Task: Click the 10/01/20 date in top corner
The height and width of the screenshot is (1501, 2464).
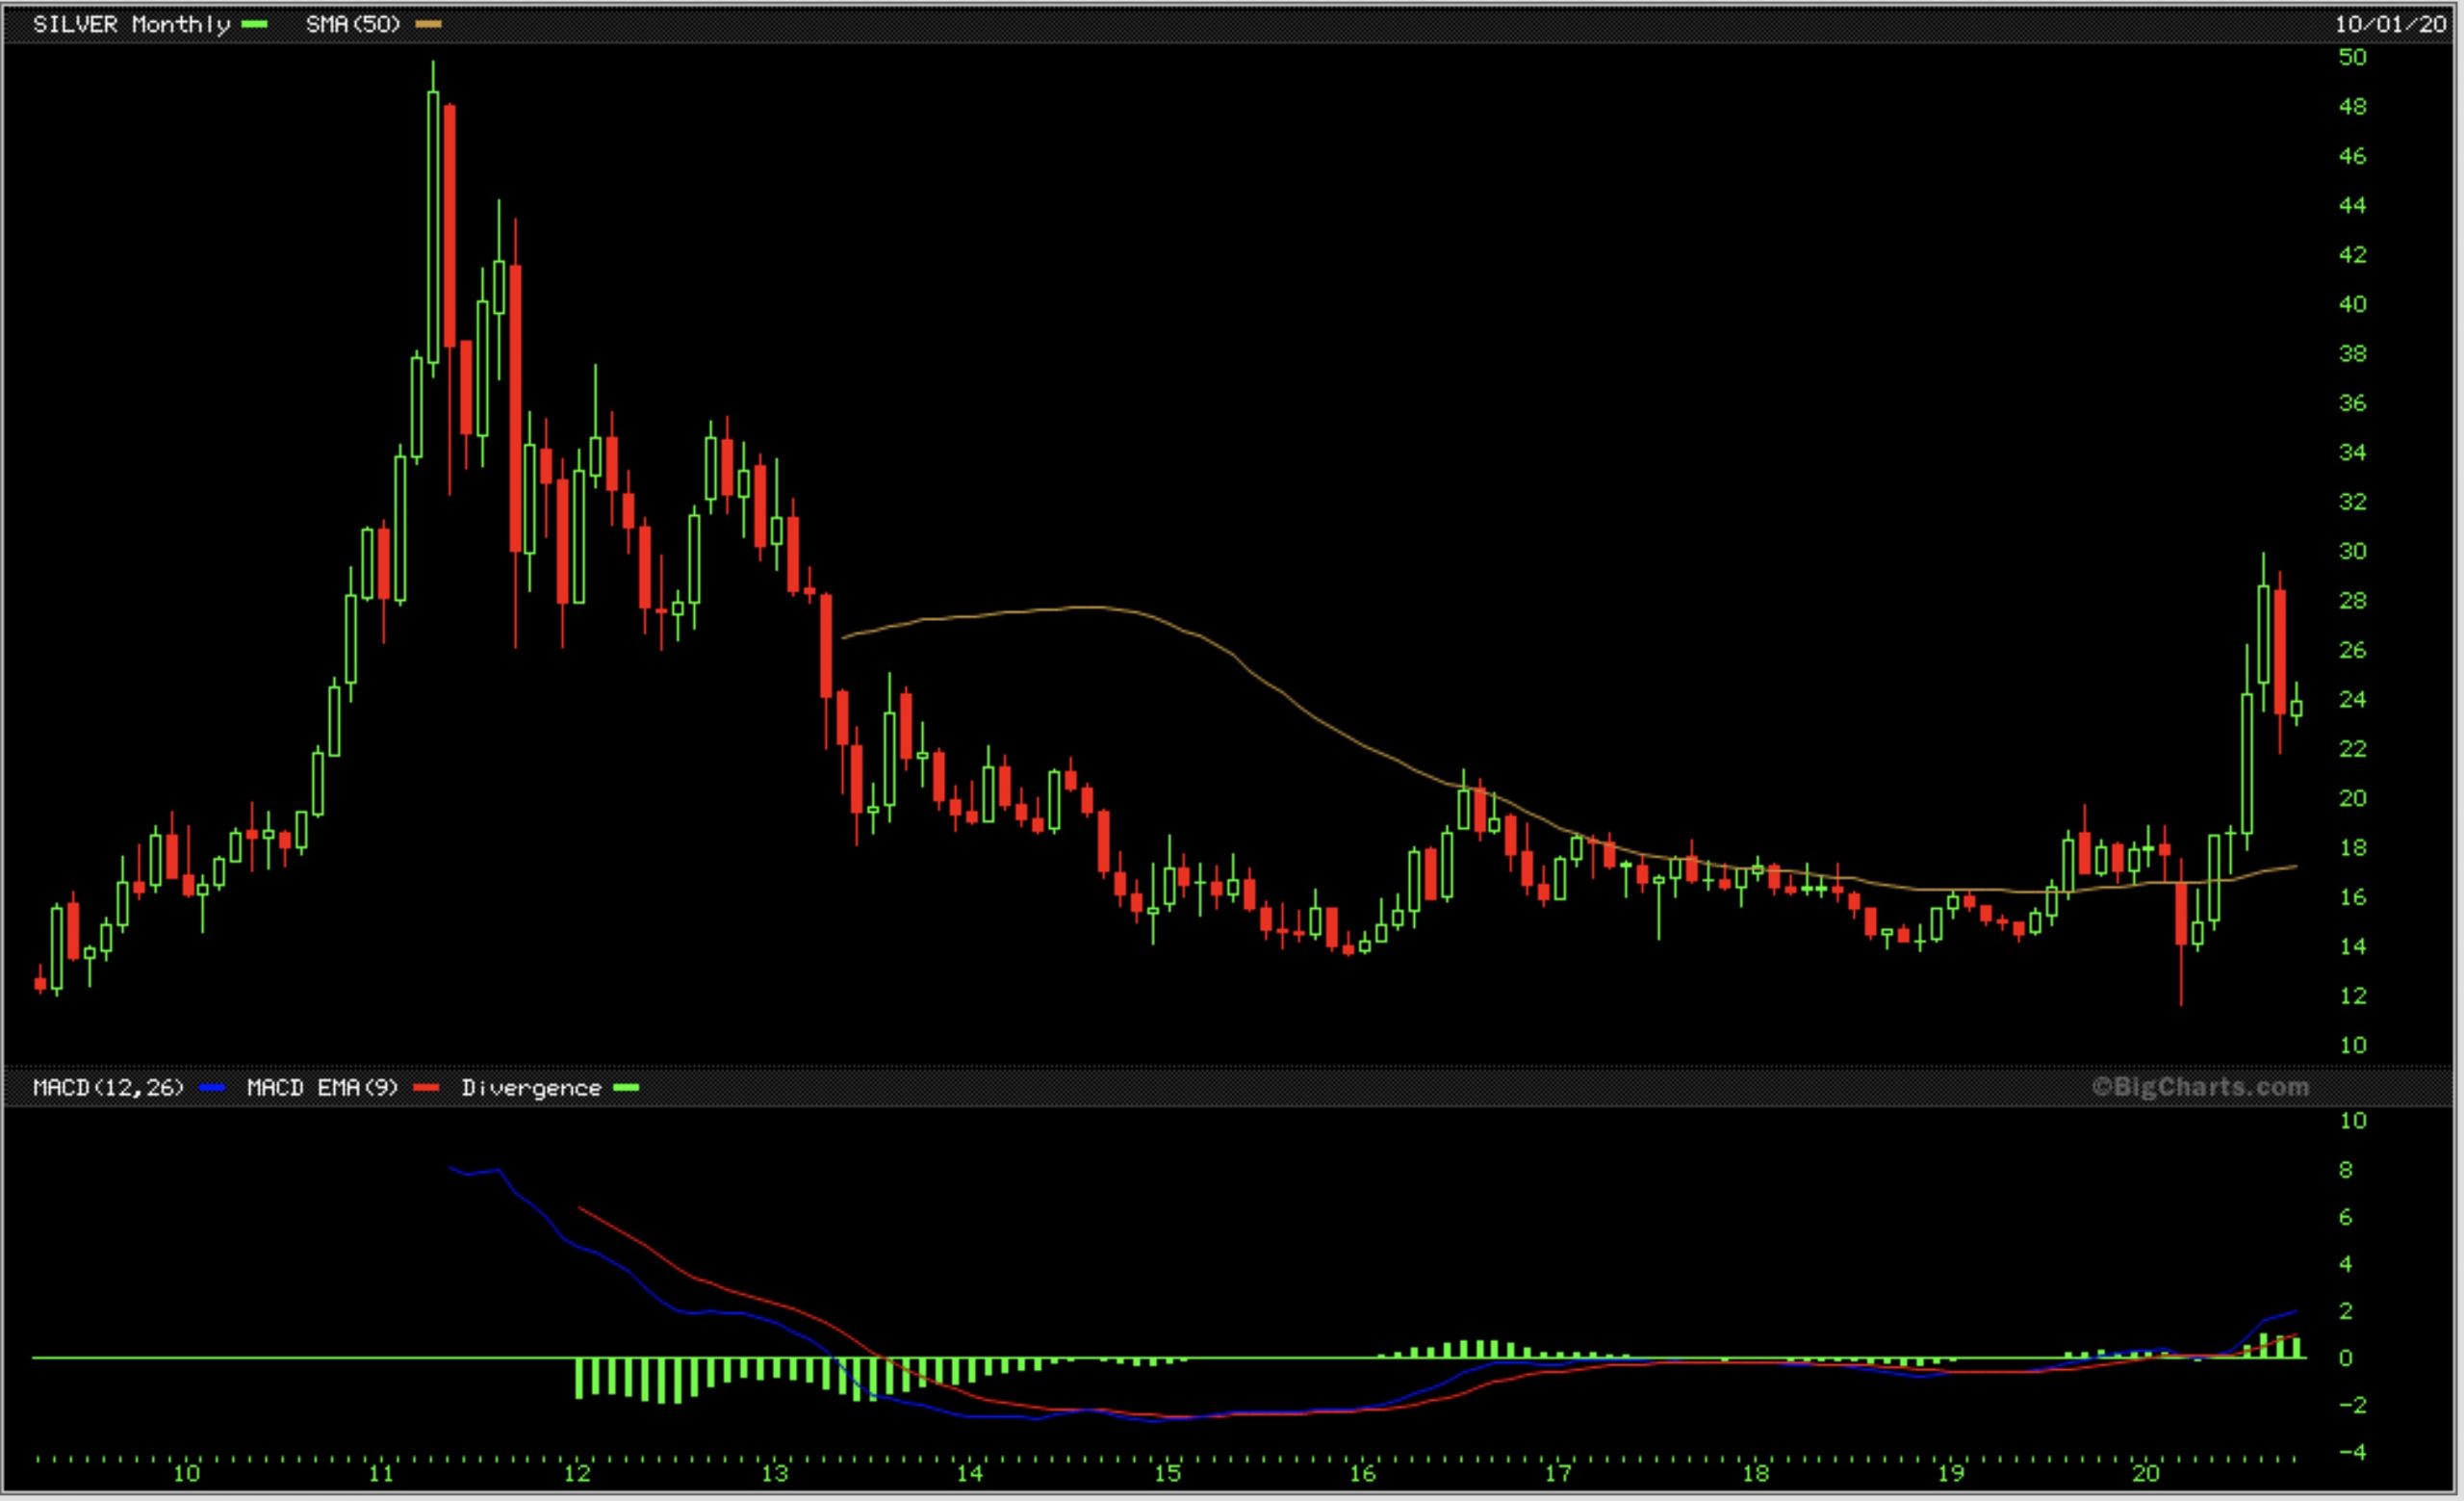Action: point(2390,25)
